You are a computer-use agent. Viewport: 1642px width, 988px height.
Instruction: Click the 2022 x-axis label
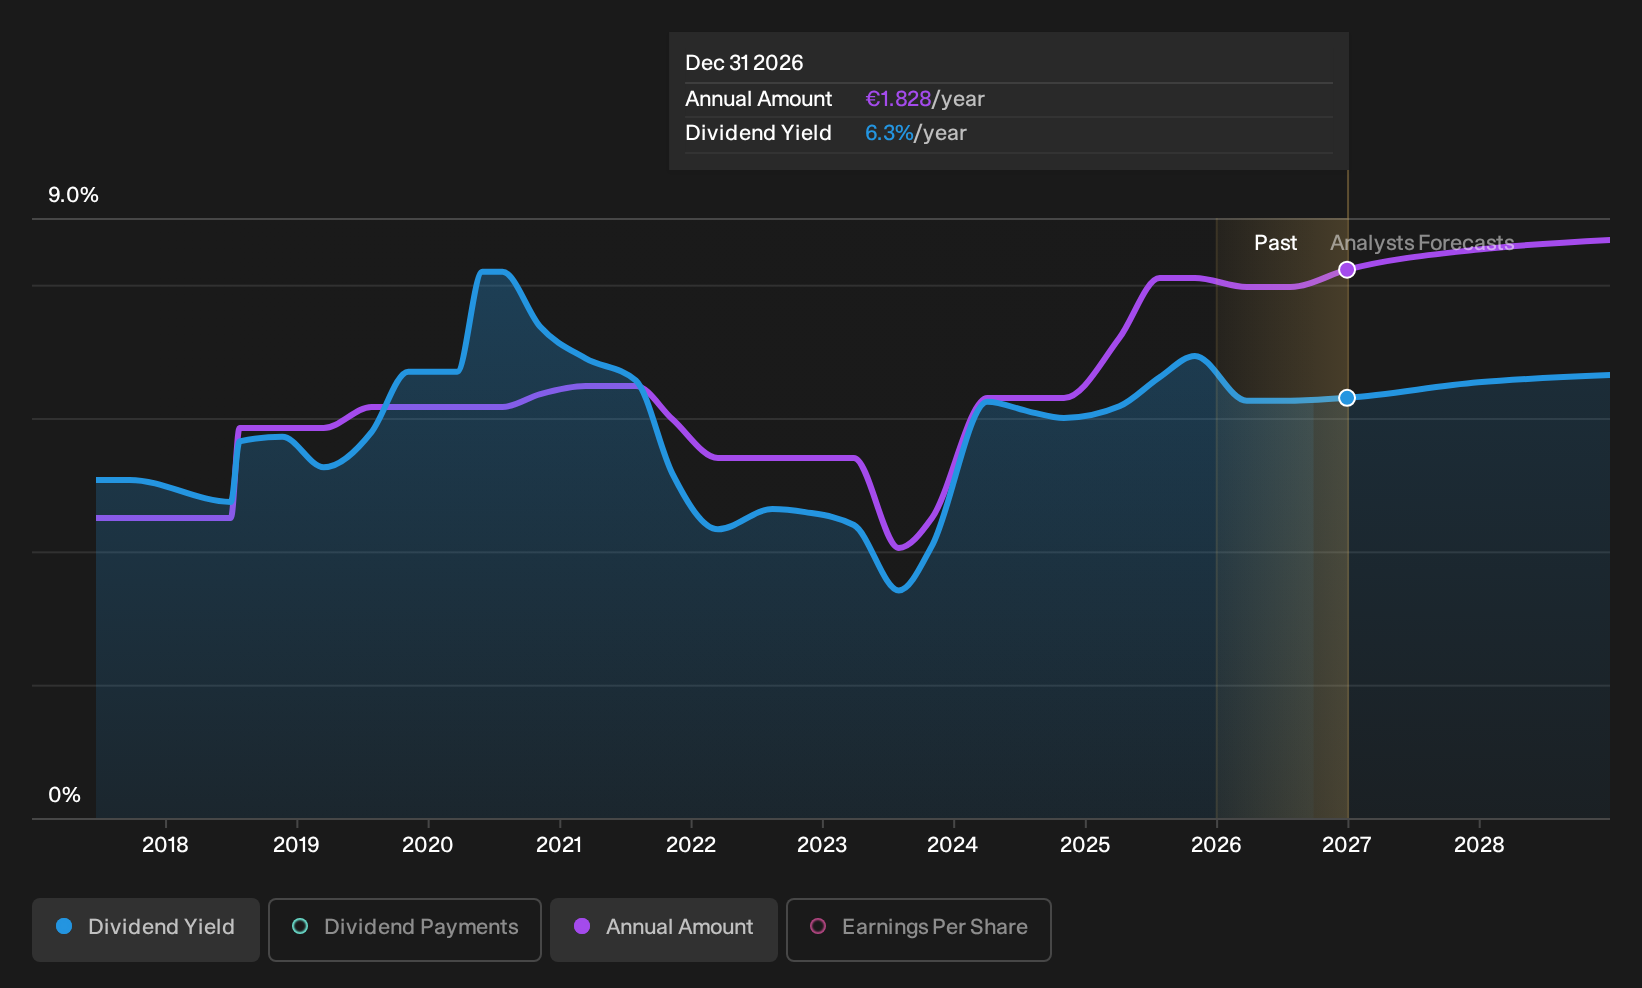point(691,845)
